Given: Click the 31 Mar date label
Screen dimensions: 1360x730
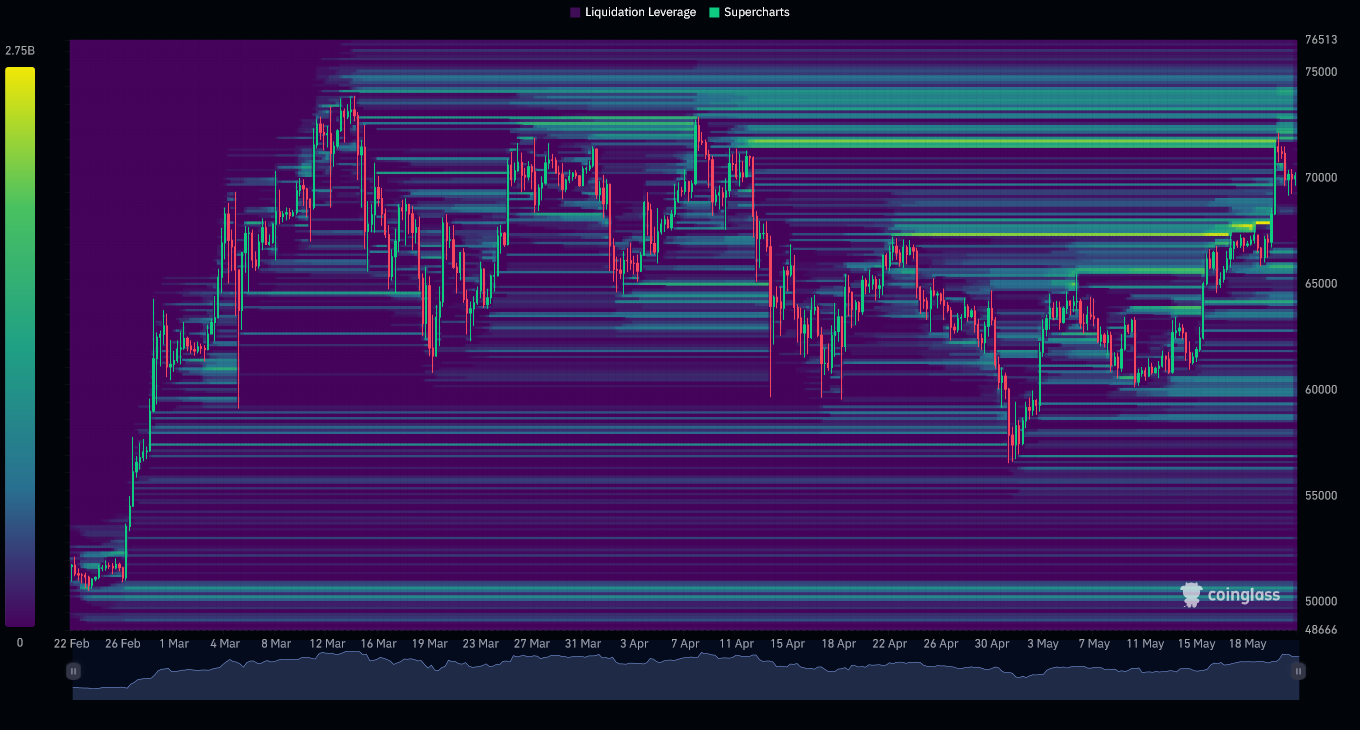Looking at the screenshot, I should point(583,644).
